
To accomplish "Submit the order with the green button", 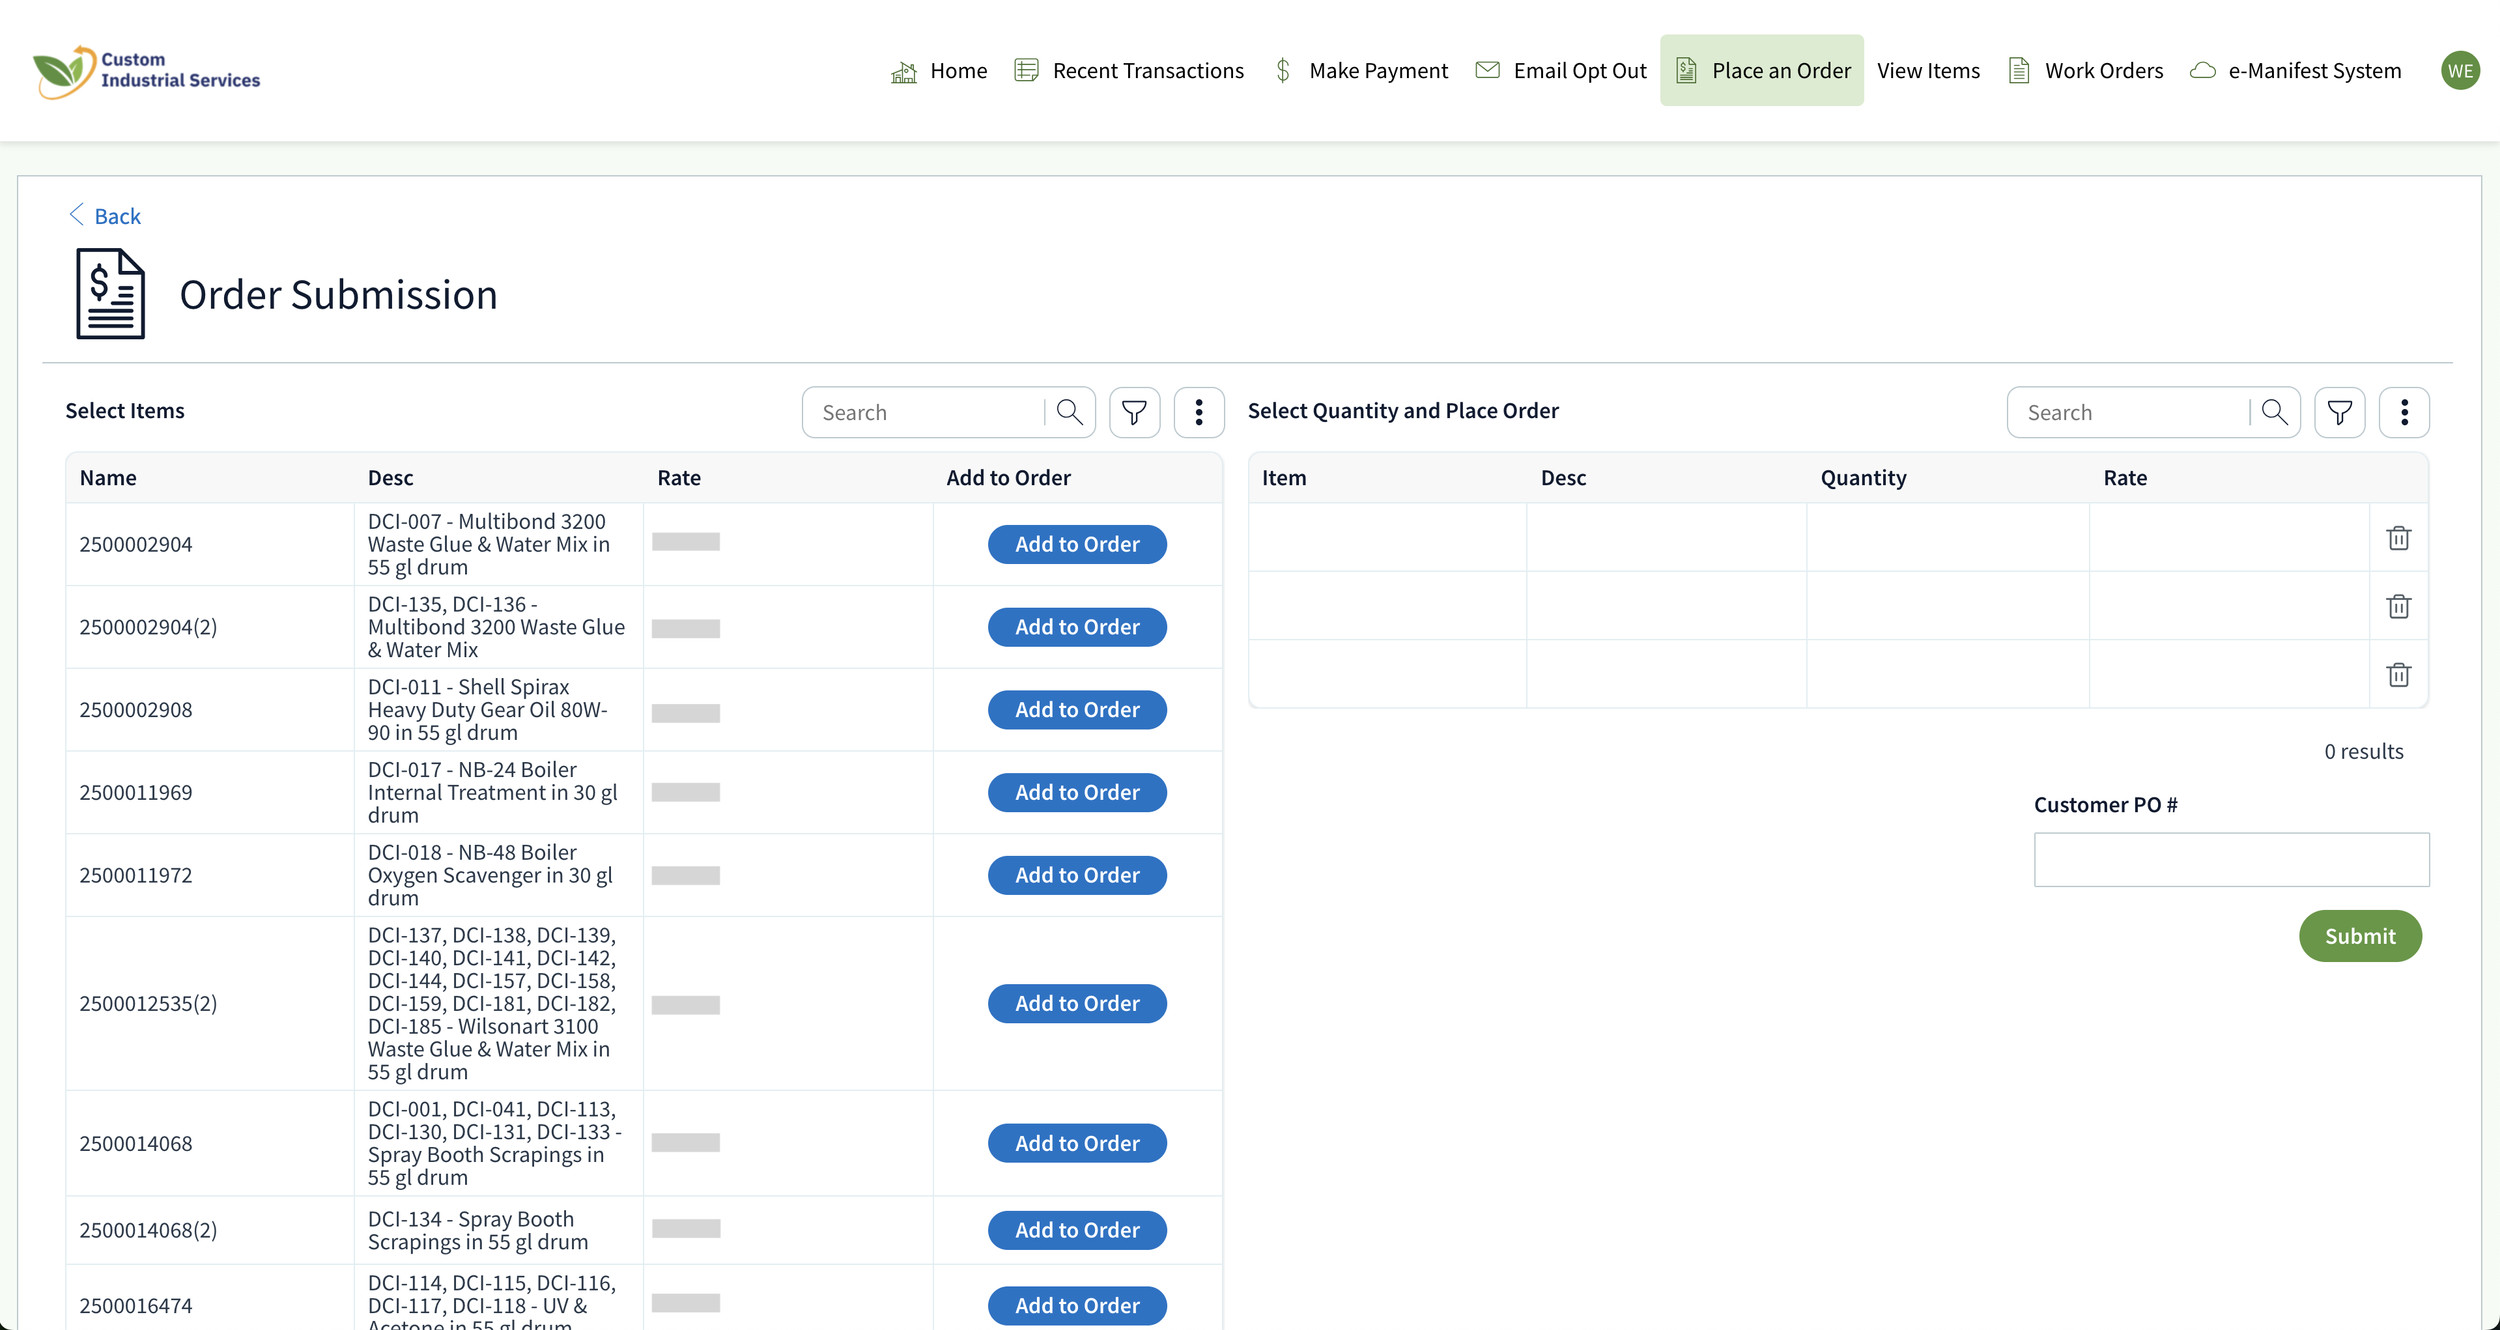I will coord(2359,936).
